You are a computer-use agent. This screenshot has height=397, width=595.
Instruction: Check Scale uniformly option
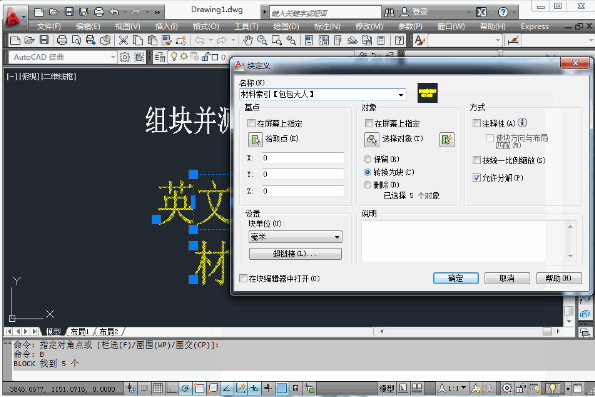click(x=477, y=160)
